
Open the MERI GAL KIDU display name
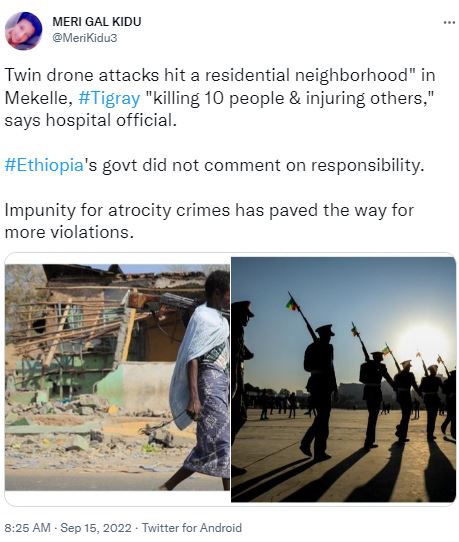[x=97, y=22]
